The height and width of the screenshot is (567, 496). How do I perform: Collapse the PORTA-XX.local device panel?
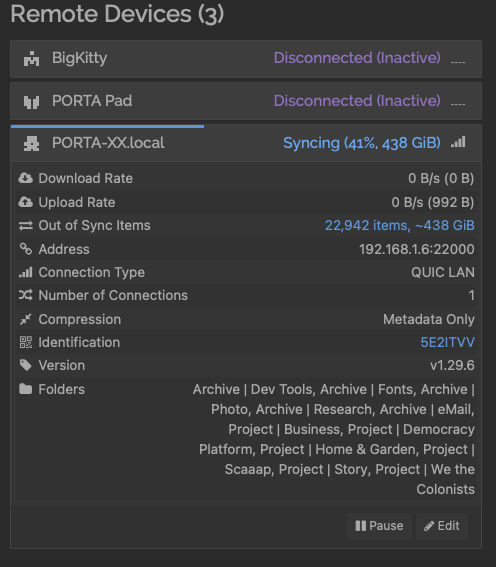[x=246, y=143]
